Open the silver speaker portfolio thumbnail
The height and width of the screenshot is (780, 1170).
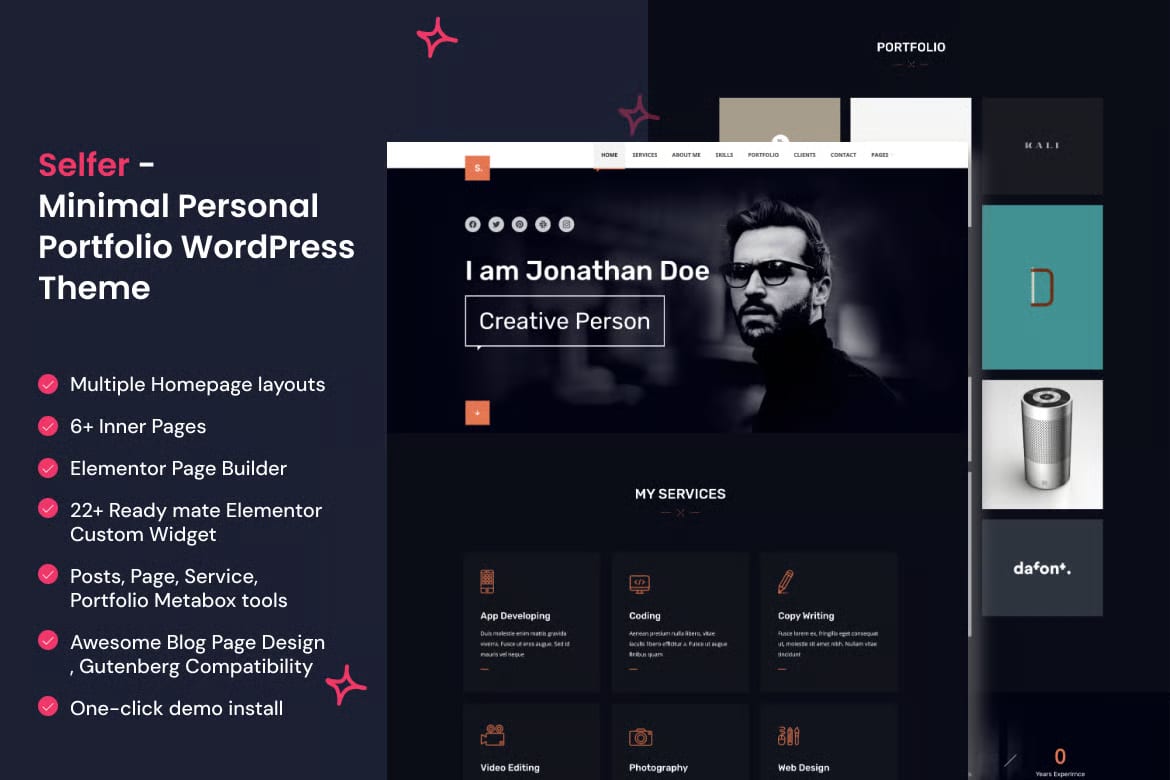[x=1042, y=444]
